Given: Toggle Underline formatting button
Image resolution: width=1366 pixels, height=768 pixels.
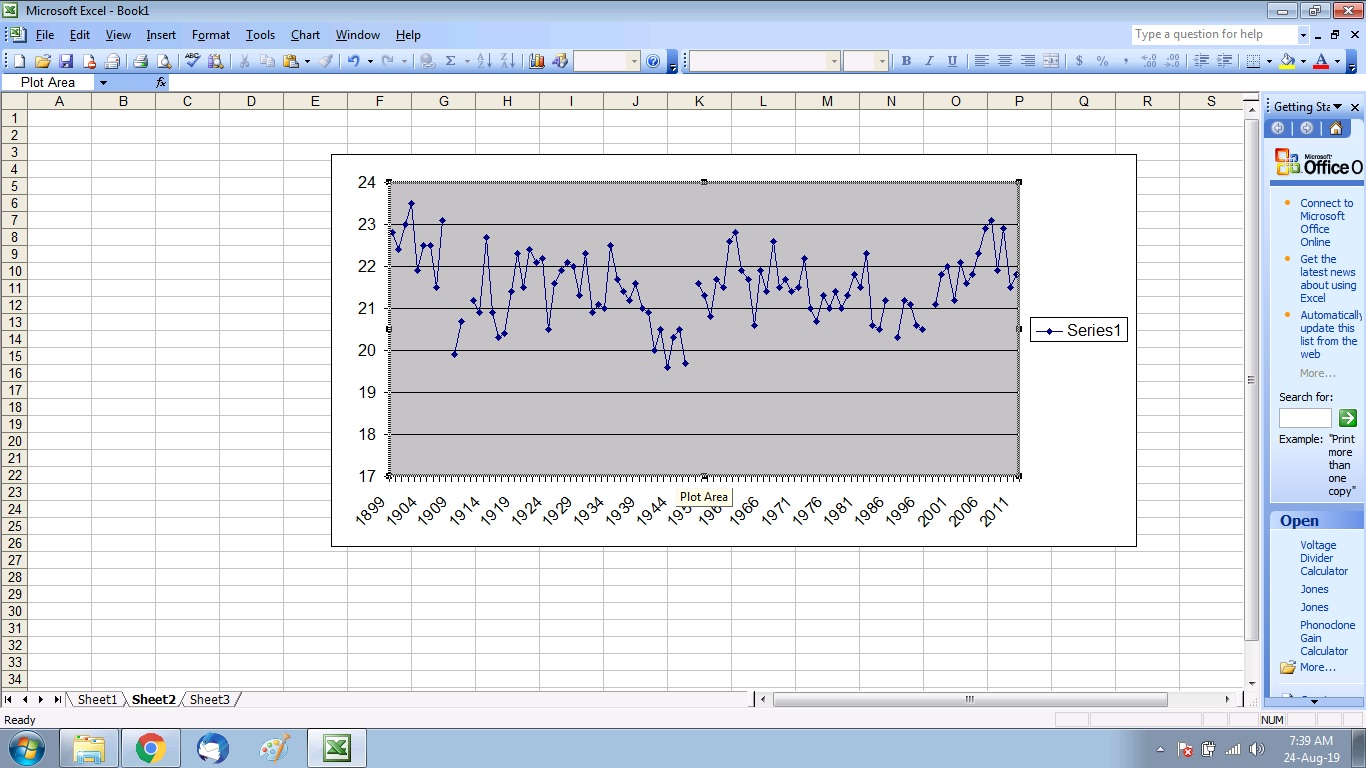Looking at the screenshot, I should pos(952,61).
